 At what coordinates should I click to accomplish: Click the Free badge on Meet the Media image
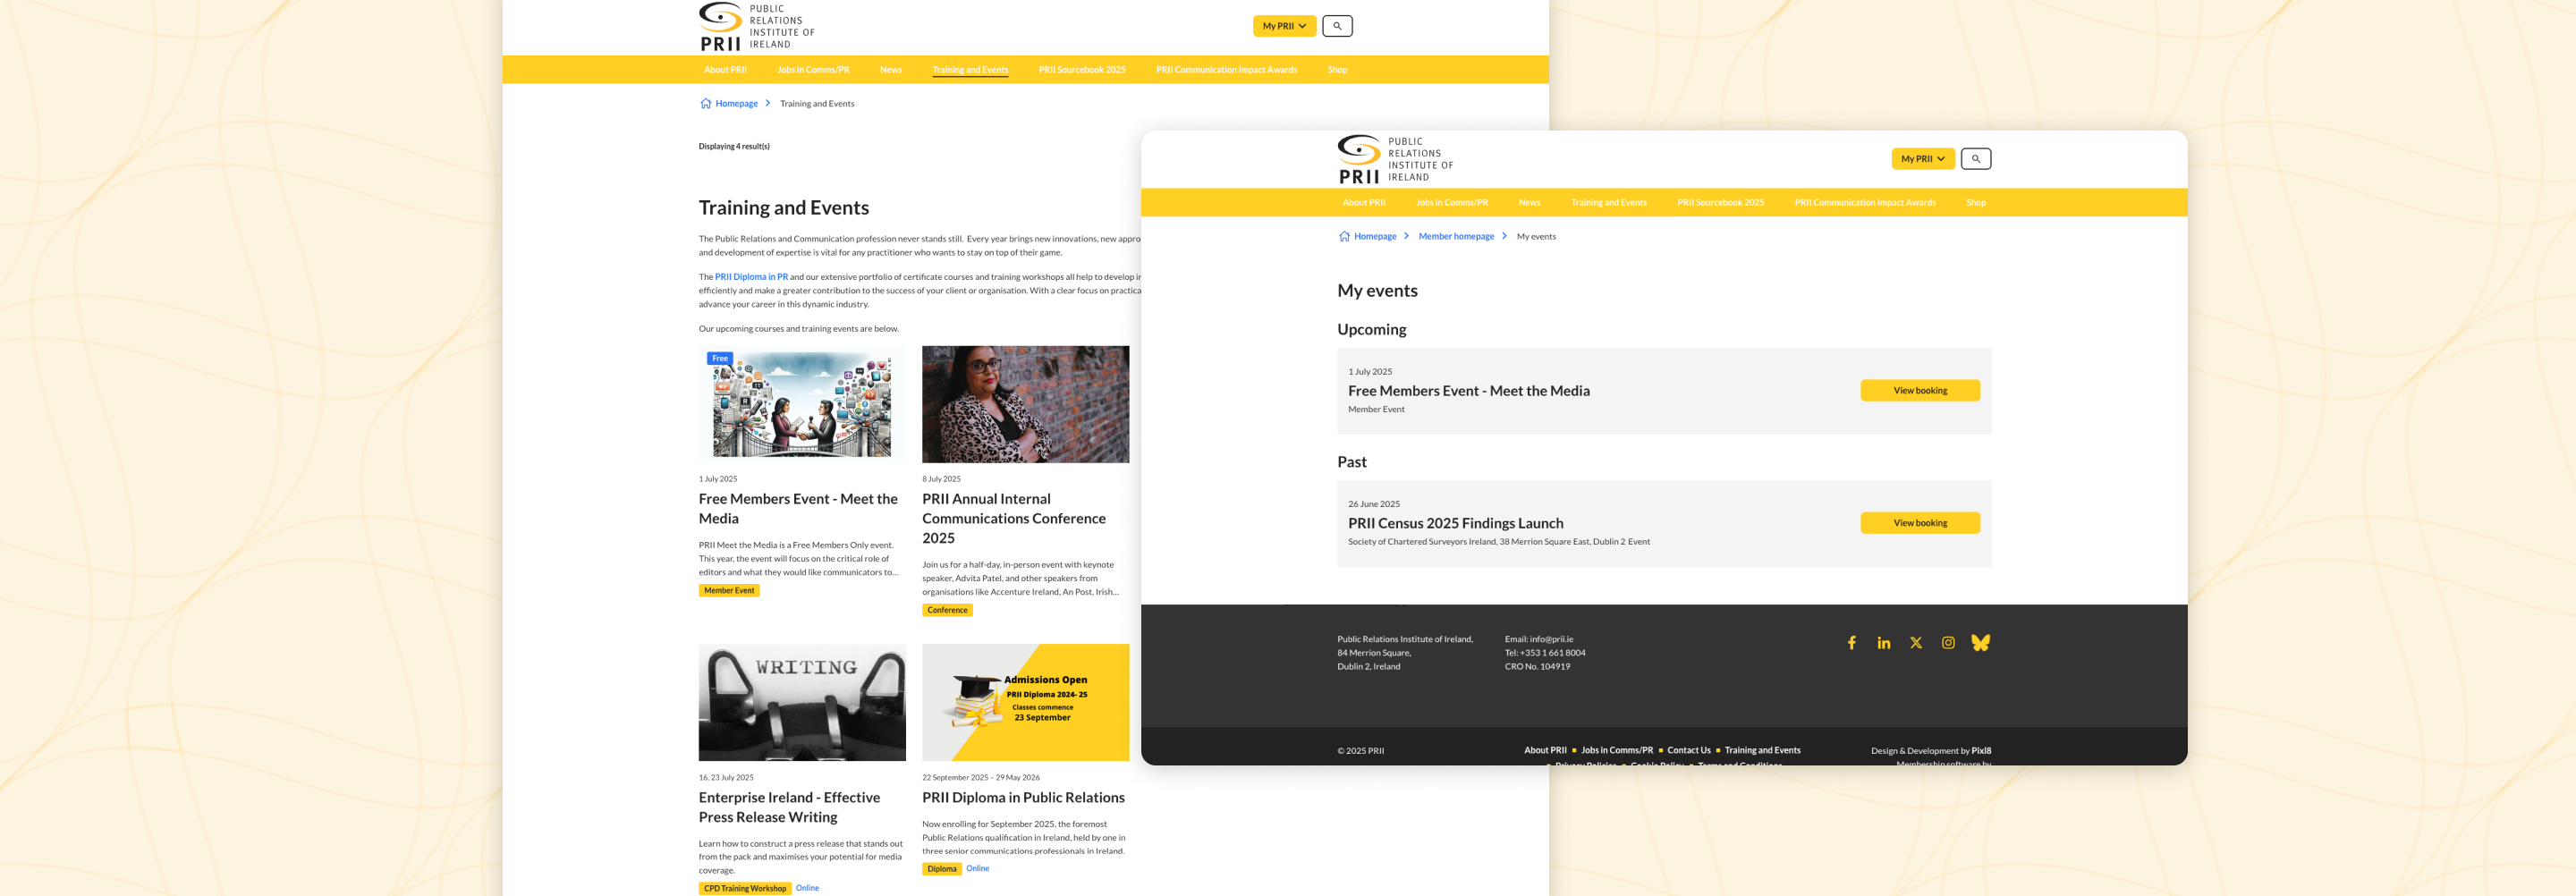click(x=720, y=358)
